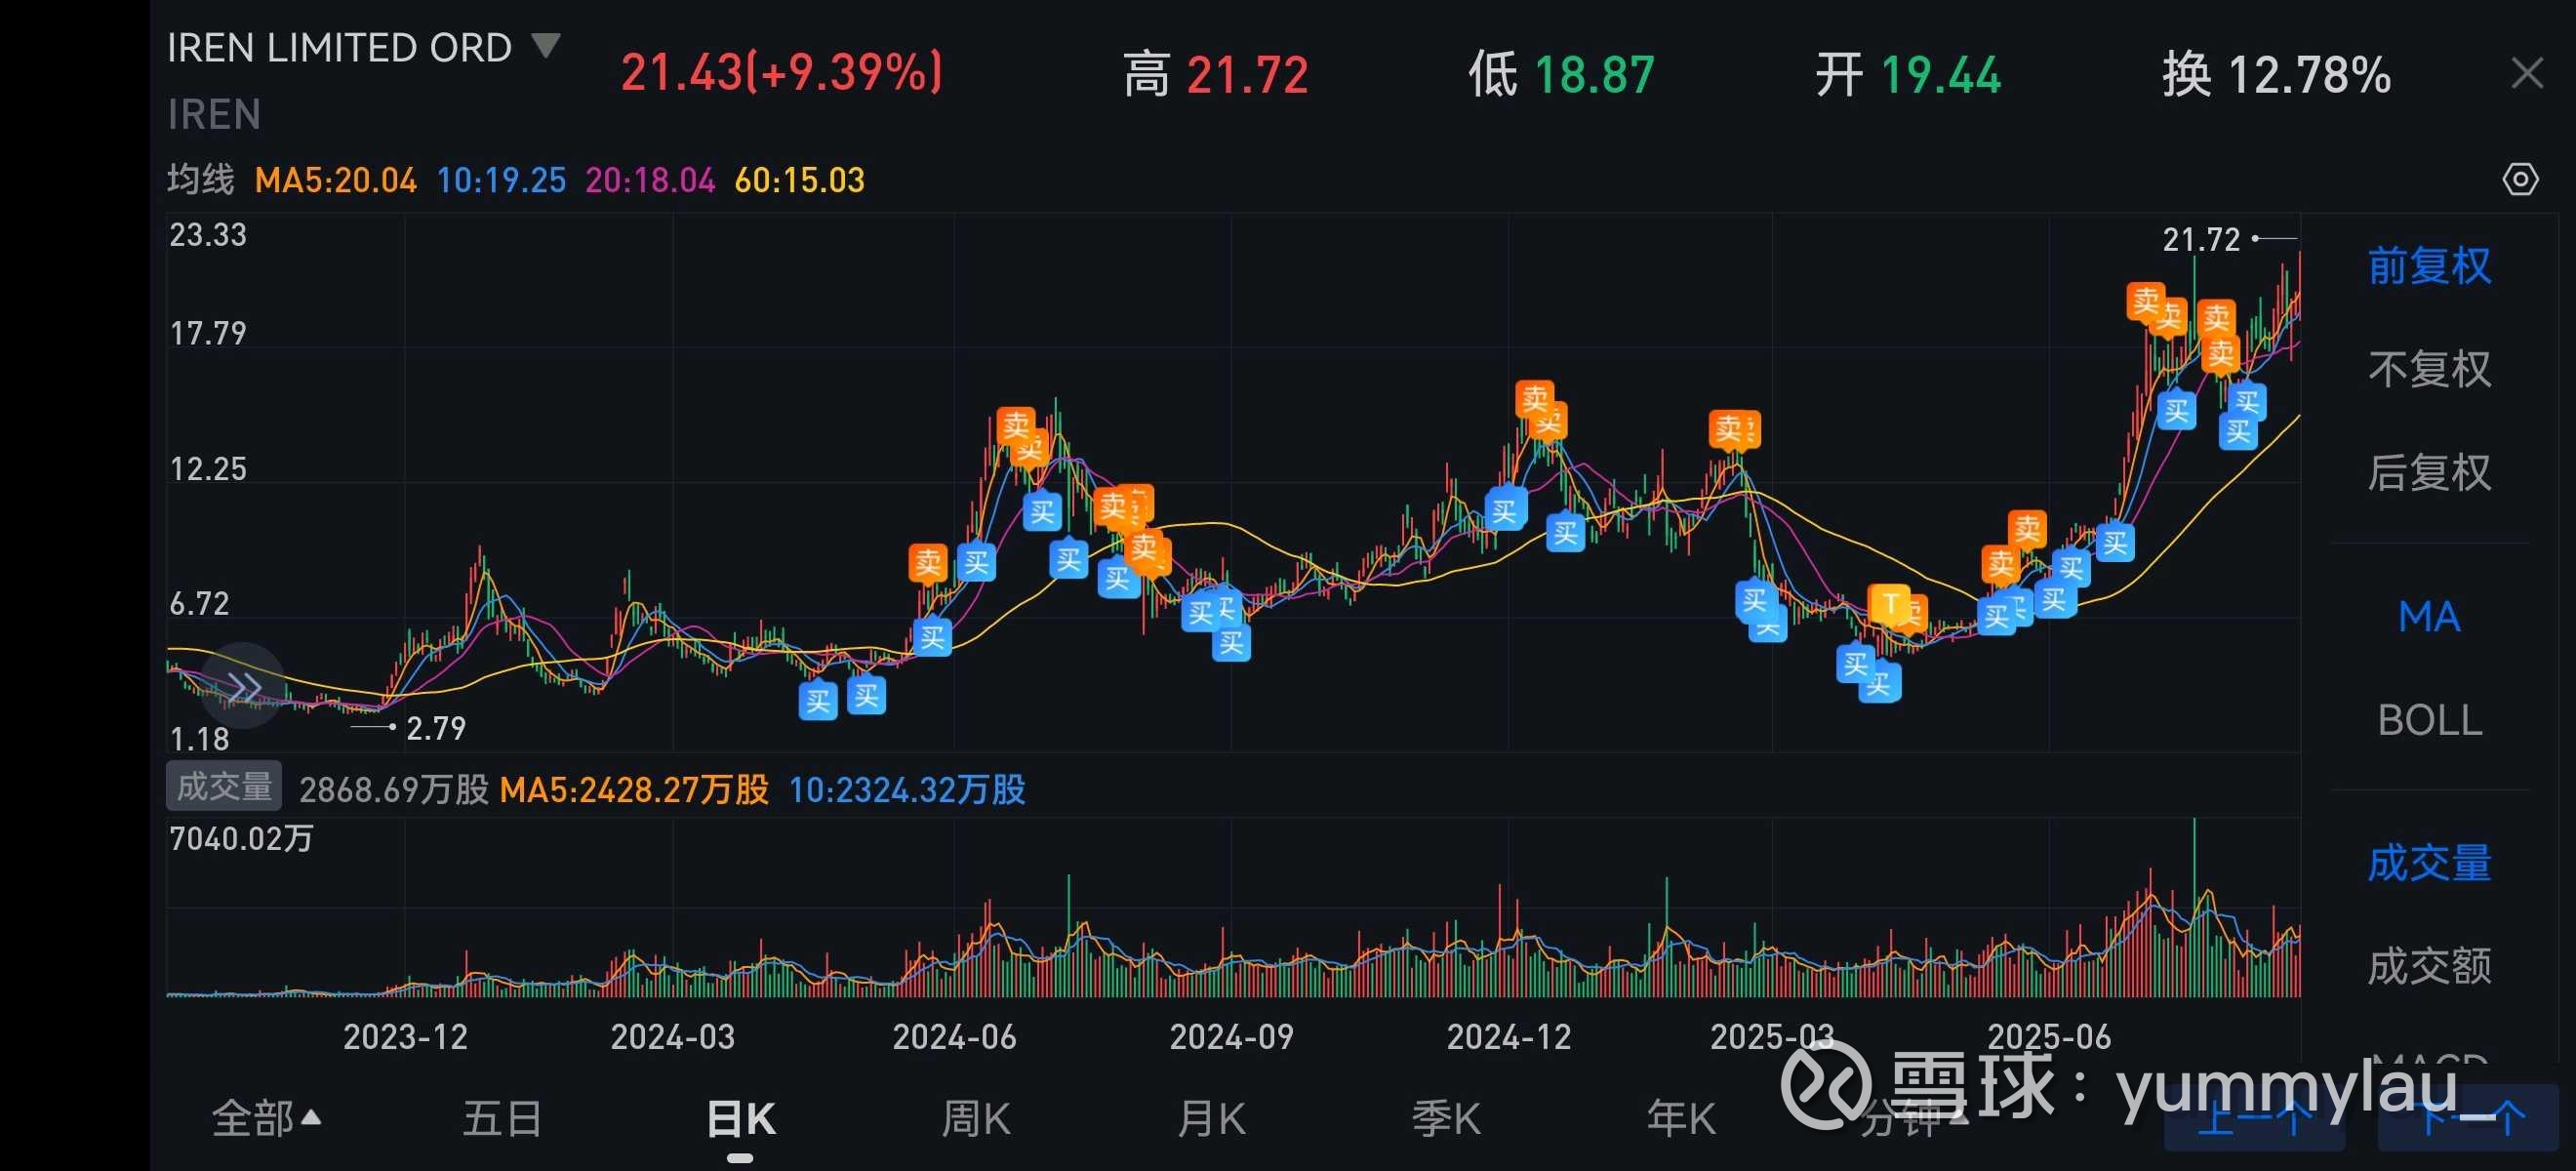Screen dimensions: 2576x1171
Task: Tap the blue 10:19.25 MA legend
Action: pos(501,180)
